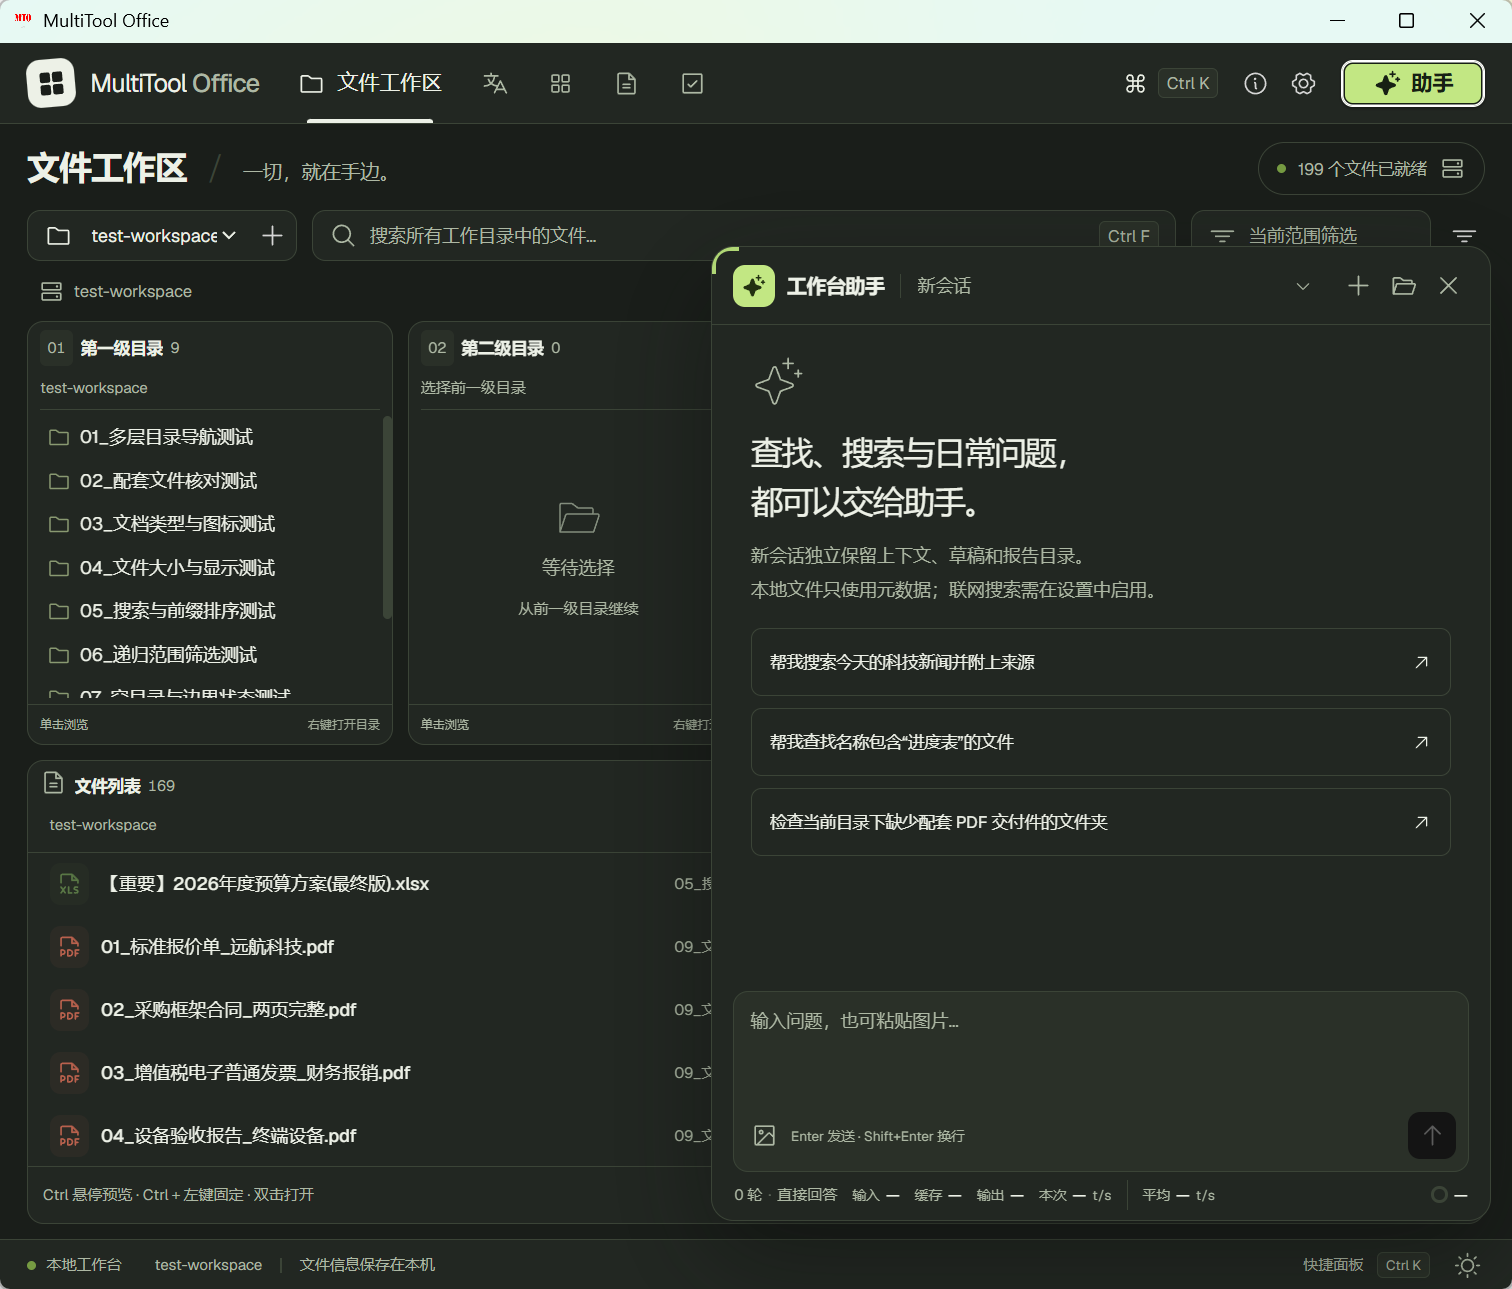
Task: Focus the 搜索所有工作目录中的文件 search field
Action: (744, 236)
